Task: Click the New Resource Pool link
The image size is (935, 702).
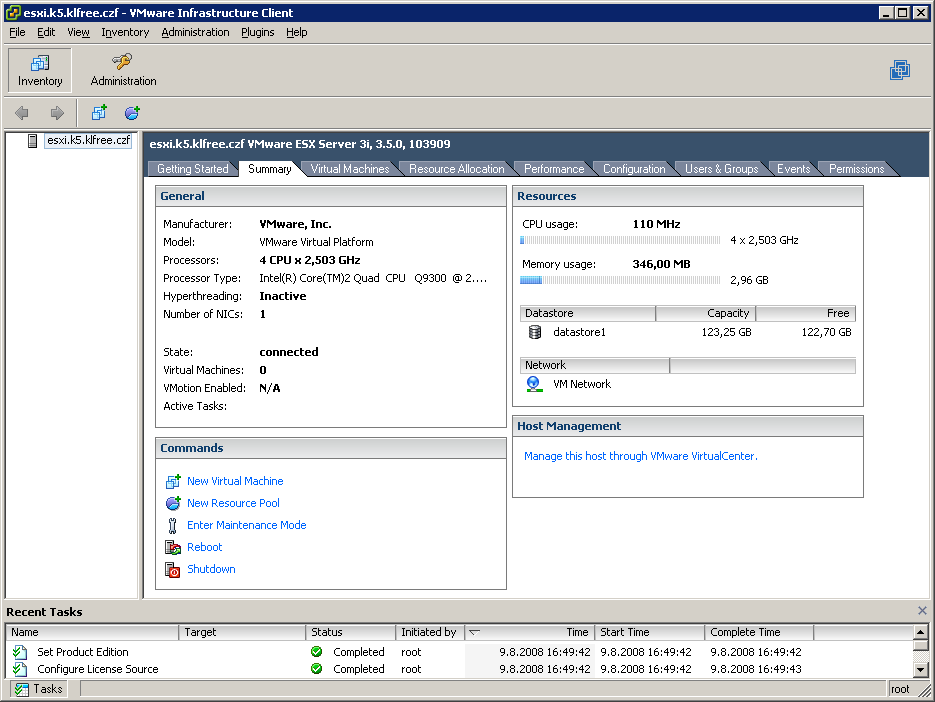Action: (x=233, y=503)
